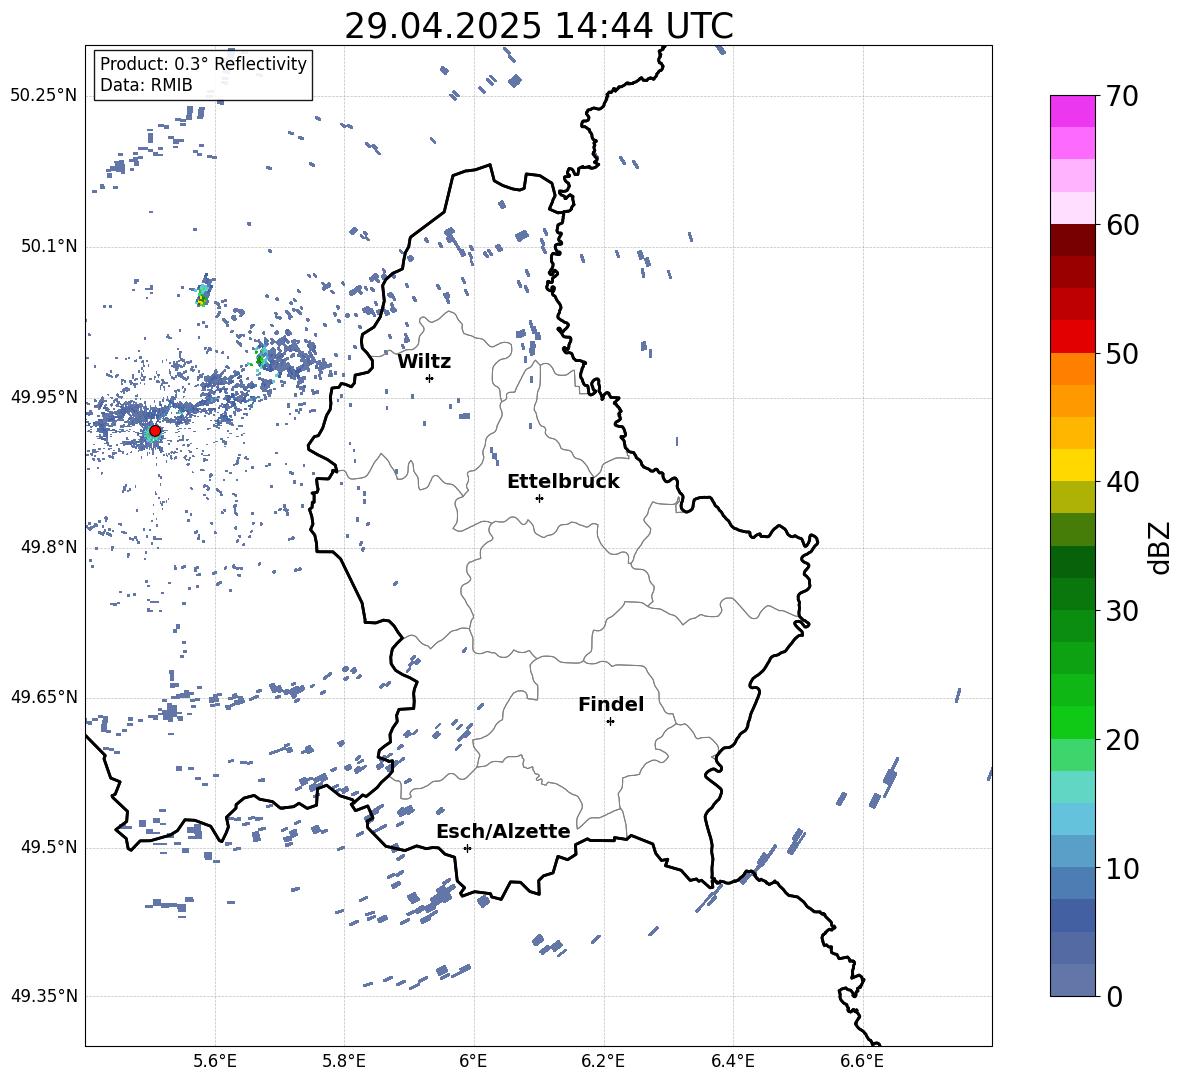Click the Wiltz city label
The width and height of the screenshot is (1184, 1081).
point(424,362)
